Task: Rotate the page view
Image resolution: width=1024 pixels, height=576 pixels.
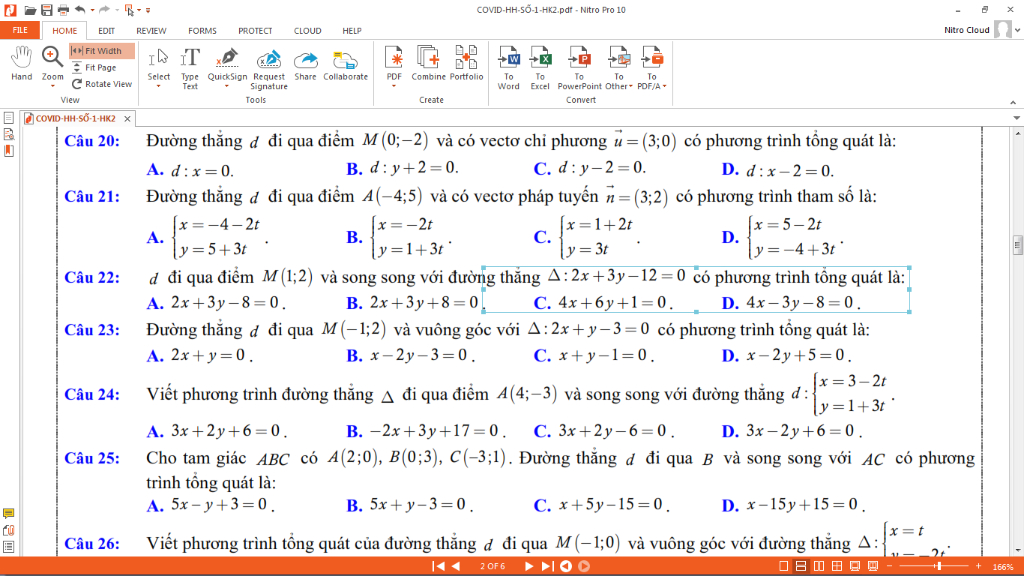Action: click(x=102, y=84)
